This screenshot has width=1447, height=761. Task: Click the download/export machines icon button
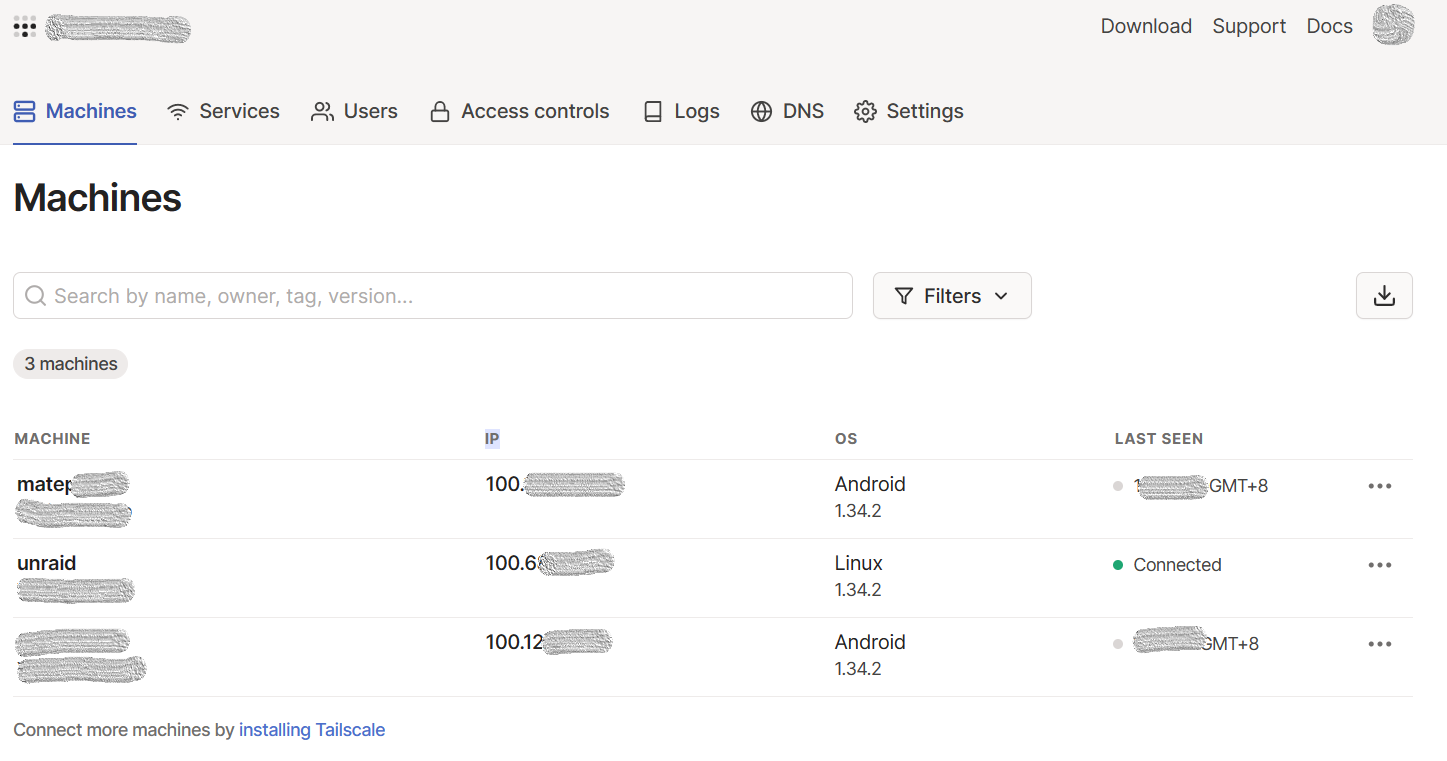tap(1384, 296)
